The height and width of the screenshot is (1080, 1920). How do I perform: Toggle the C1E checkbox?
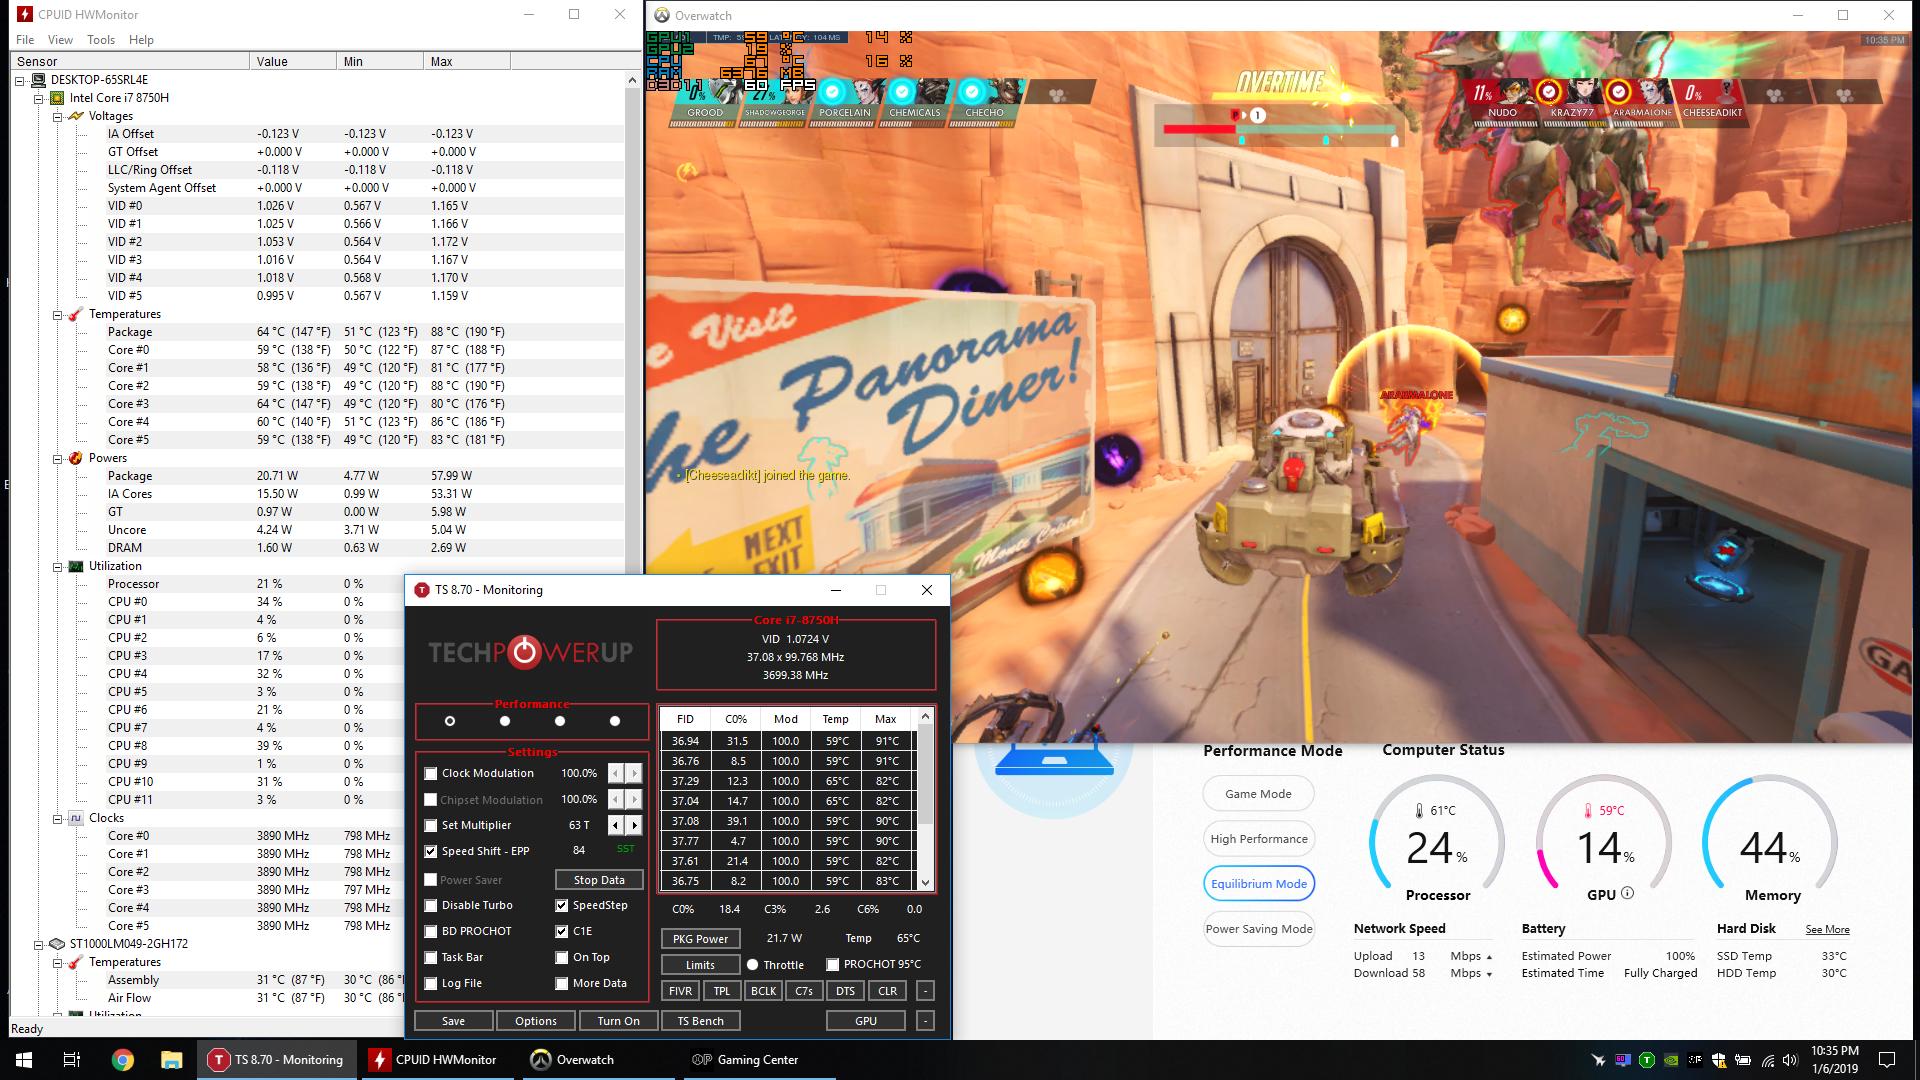(x=562, y=931)
